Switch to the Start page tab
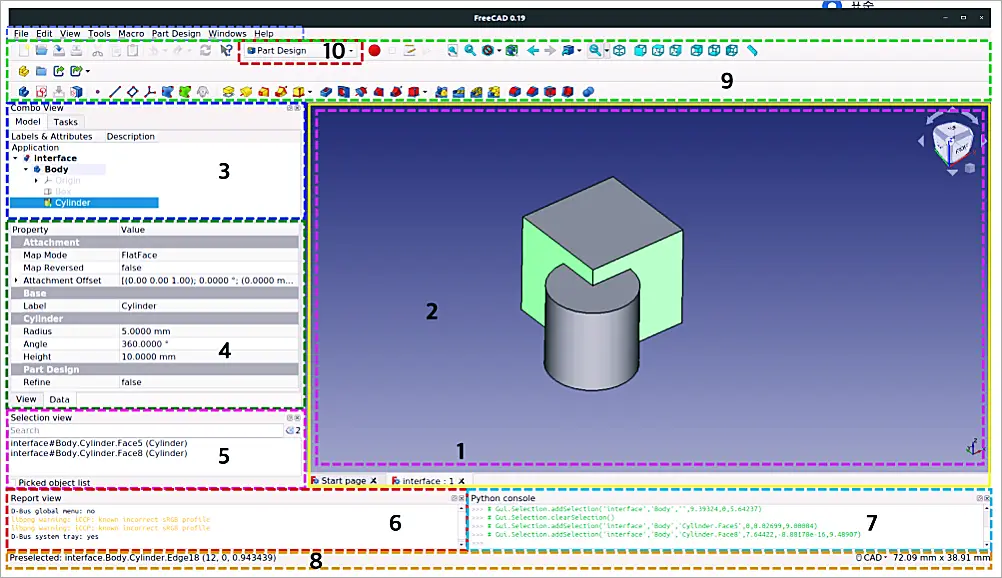The height and width of the screenshot is (578, 1002). coord(344,481)
